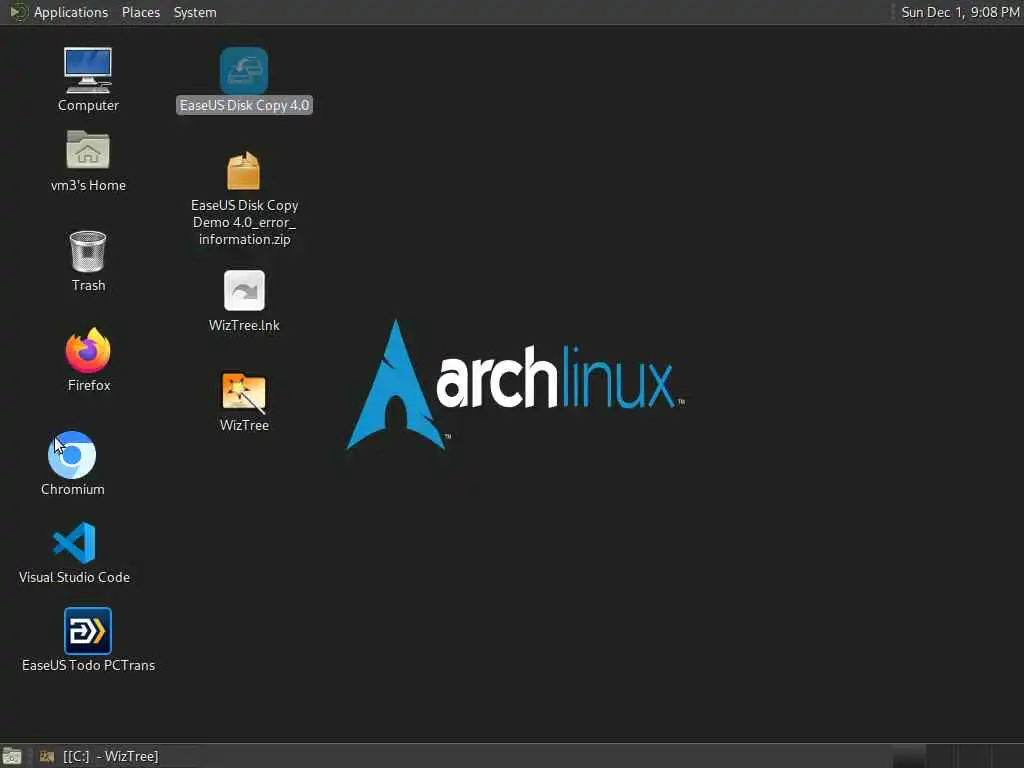Open the System menu

(195, 12)
